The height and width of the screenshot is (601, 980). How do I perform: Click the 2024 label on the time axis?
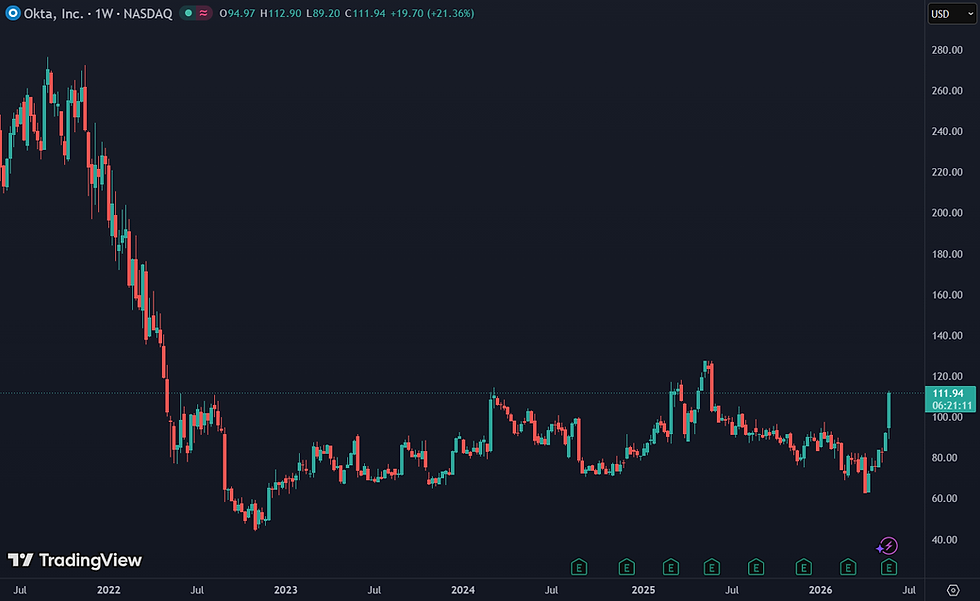pos(463,590)
